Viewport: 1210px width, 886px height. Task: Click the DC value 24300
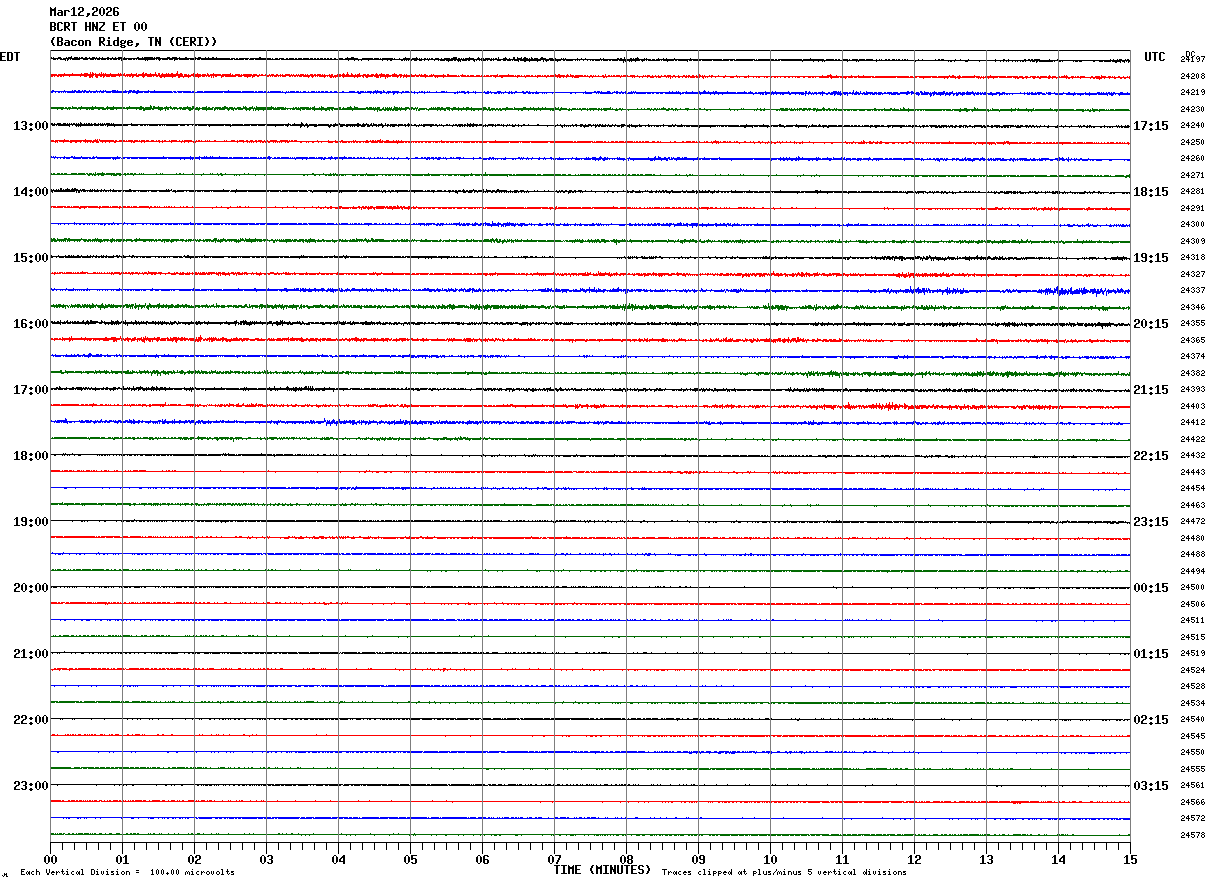1192,224
